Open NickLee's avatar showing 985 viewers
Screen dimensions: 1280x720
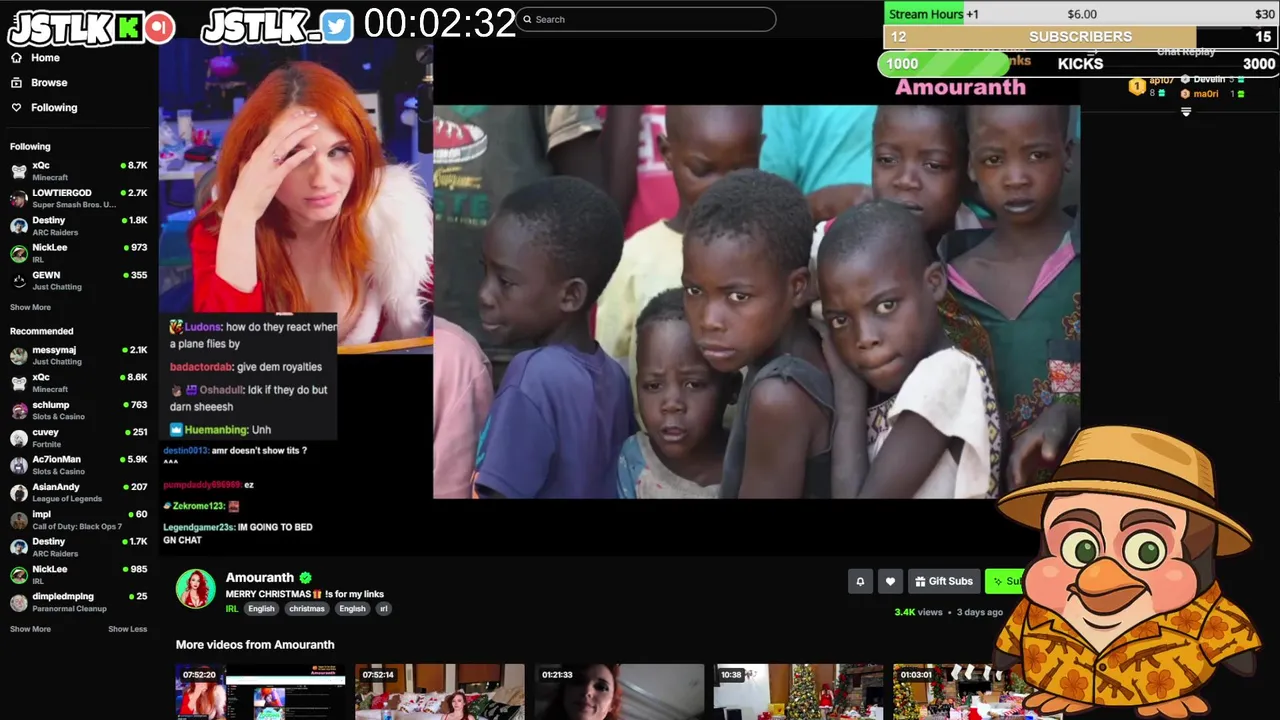(x=18, y=575)
